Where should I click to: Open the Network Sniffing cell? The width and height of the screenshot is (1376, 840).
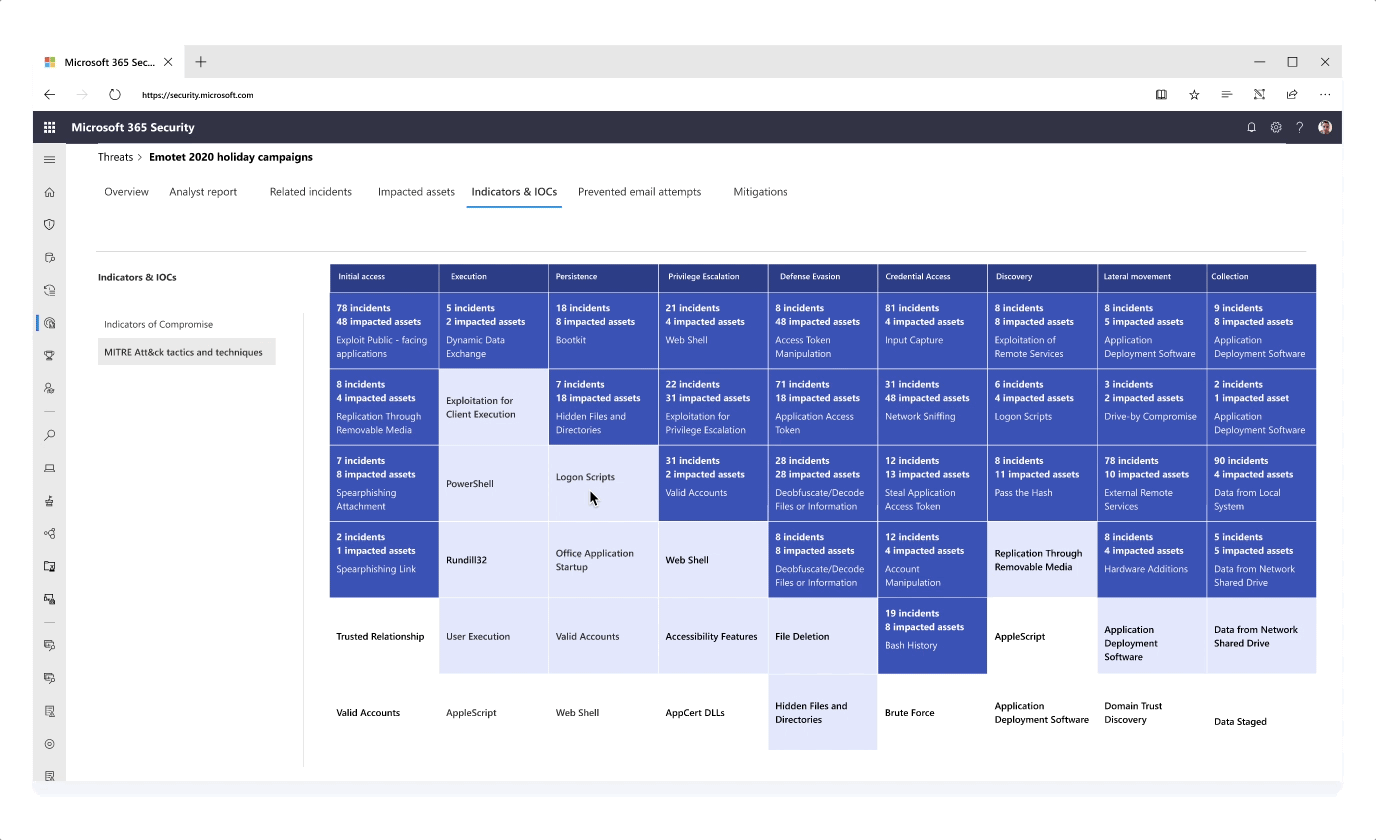click(x=932, y=407)
